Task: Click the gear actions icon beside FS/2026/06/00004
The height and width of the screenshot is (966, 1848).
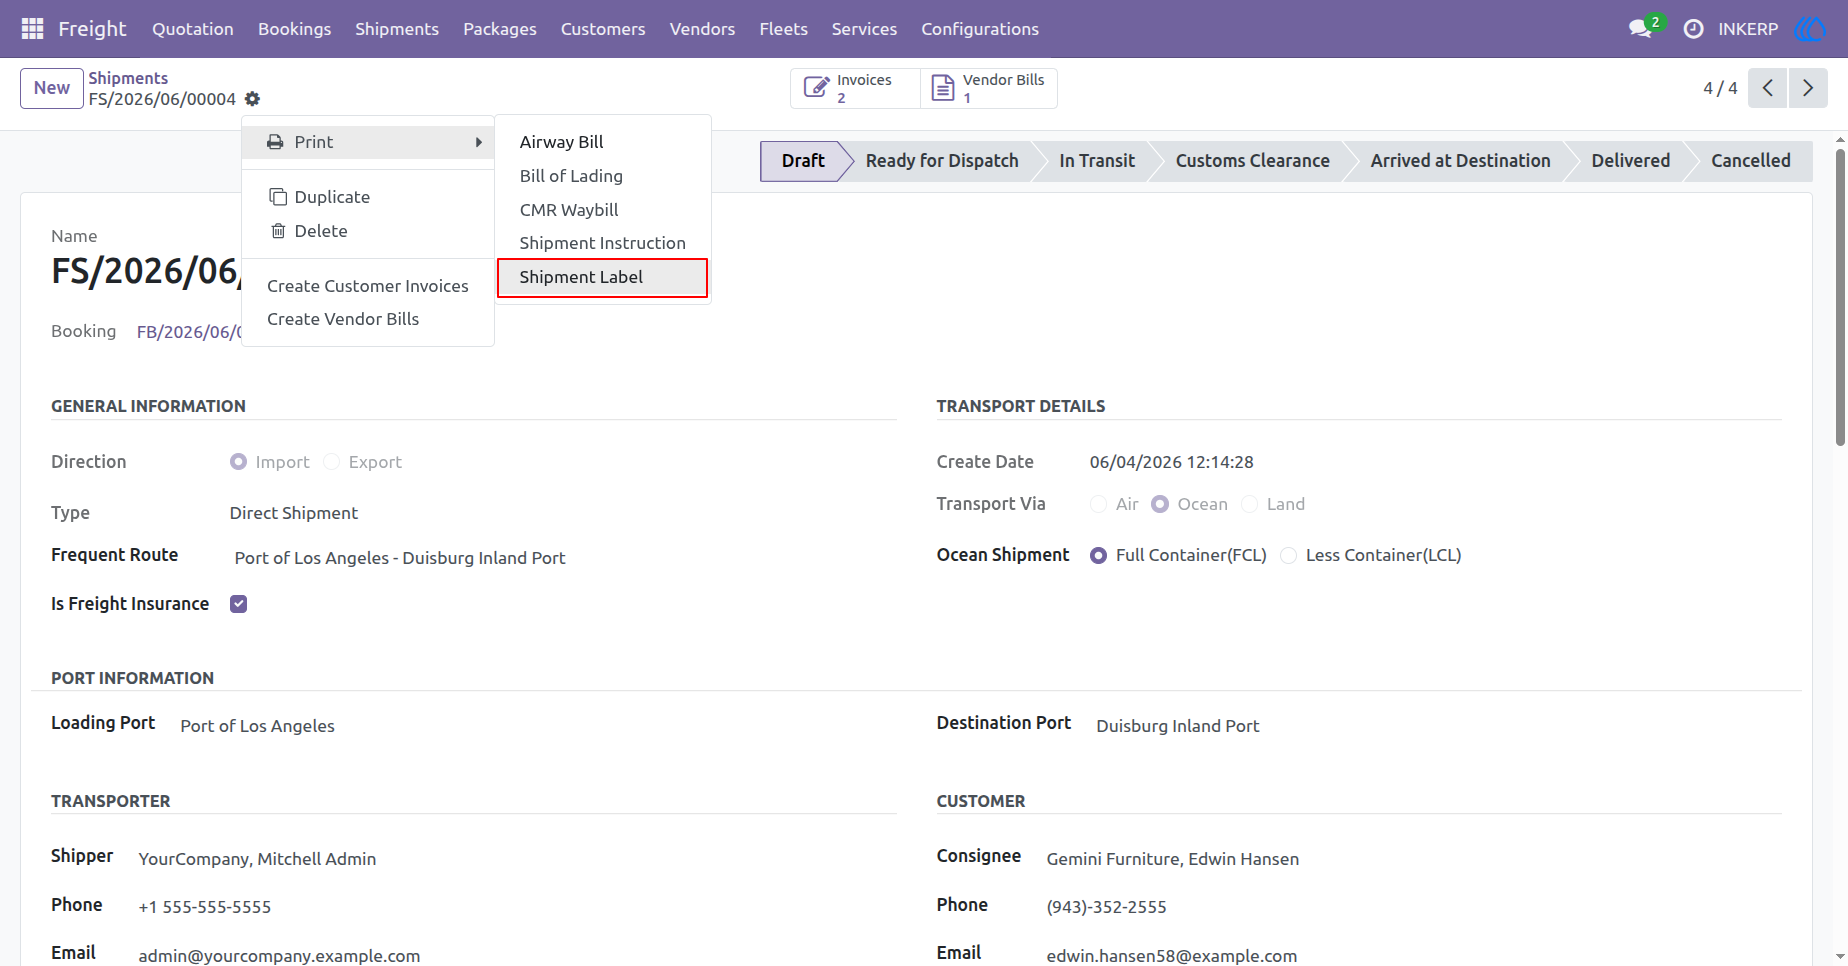Action: tap(252, 99)
